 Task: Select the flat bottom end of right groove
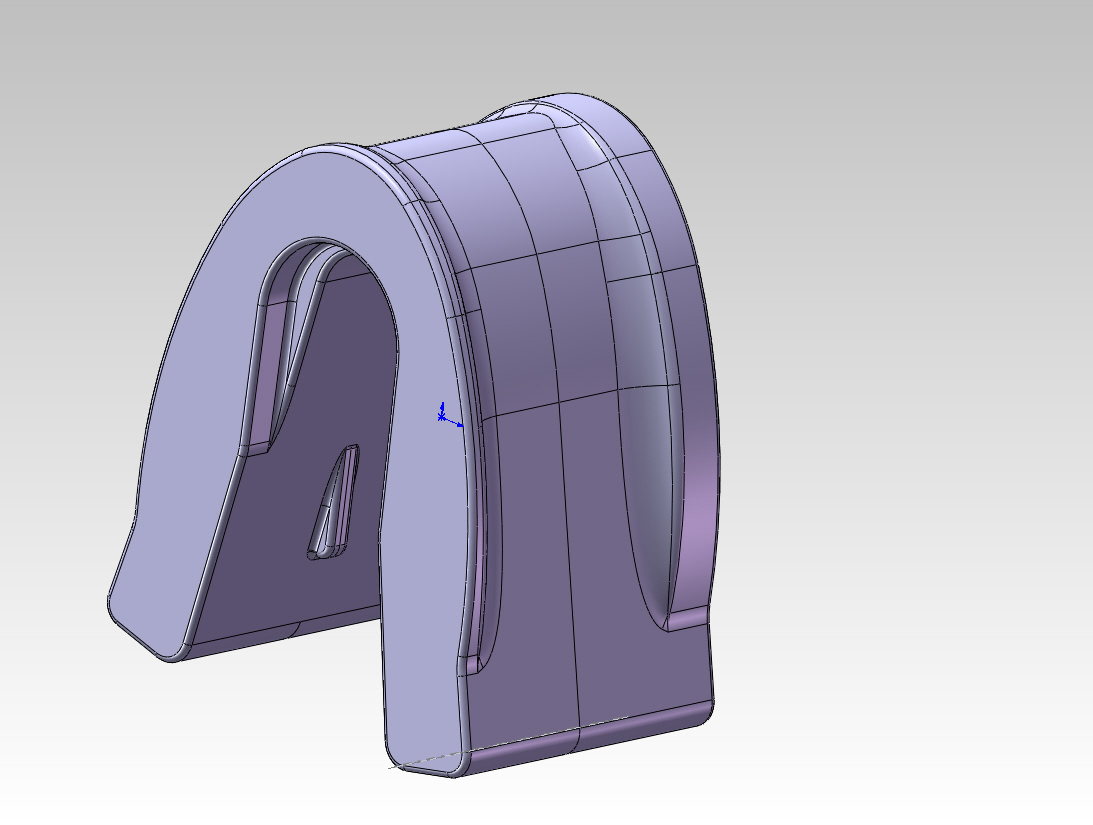(687, 619)
